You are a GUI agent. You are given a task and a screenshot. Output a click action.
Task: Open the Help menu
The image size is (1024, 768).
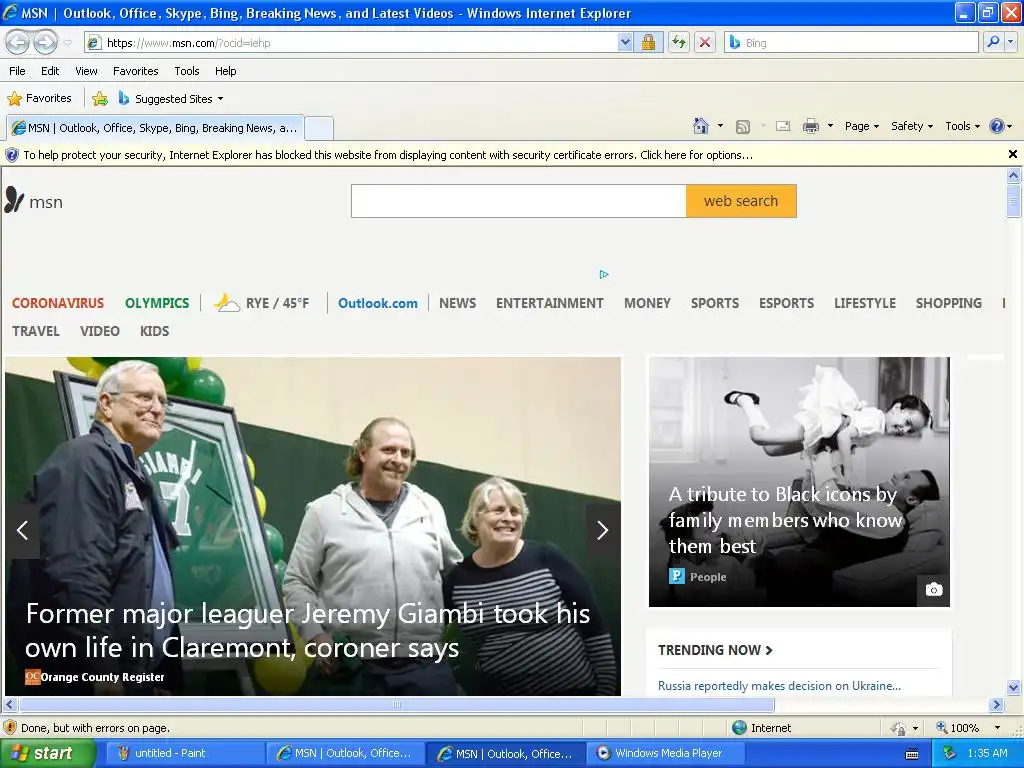point(225,71)
